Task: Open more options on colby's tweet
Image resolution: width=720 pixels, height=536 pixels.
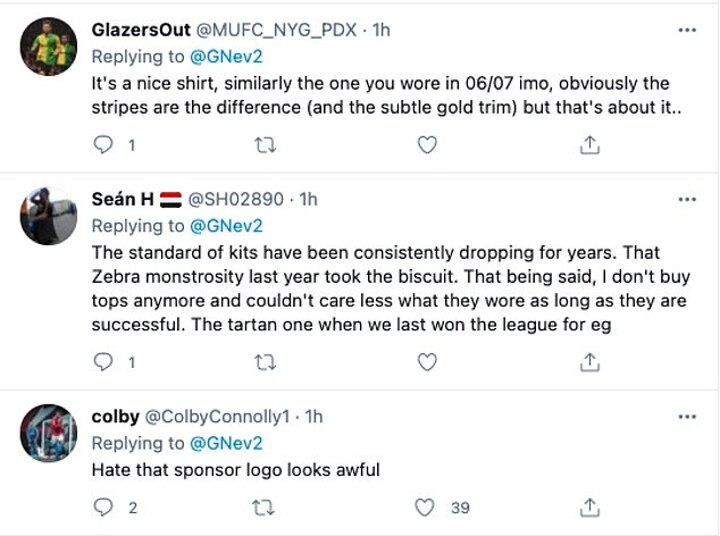Action: point(686,416)
